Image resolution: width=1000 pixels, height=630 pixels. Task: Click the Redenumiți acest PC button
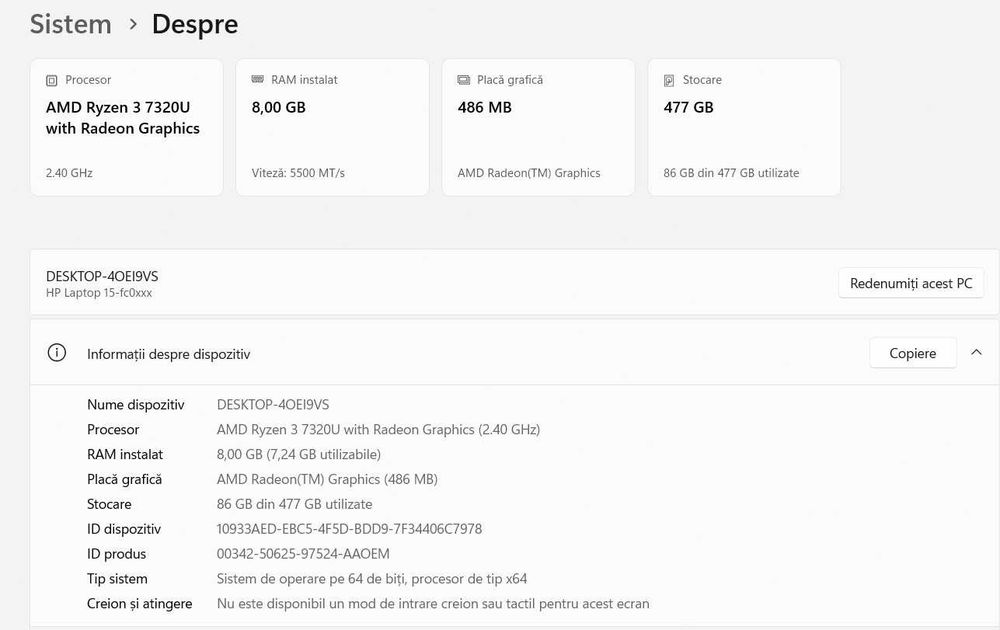click(911, 283)
